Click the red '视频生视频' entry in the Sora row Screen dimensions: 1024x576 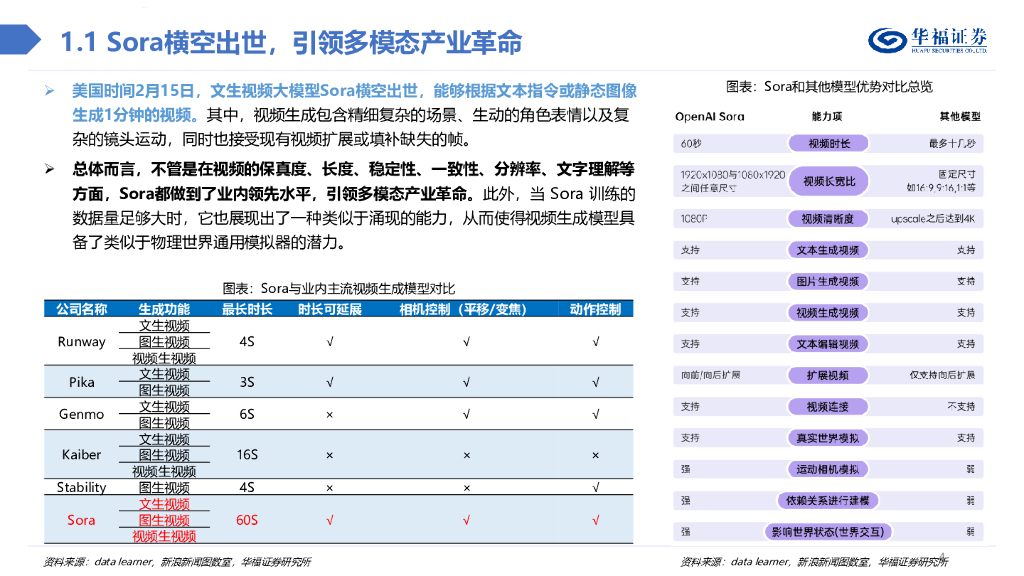point(164,536)
